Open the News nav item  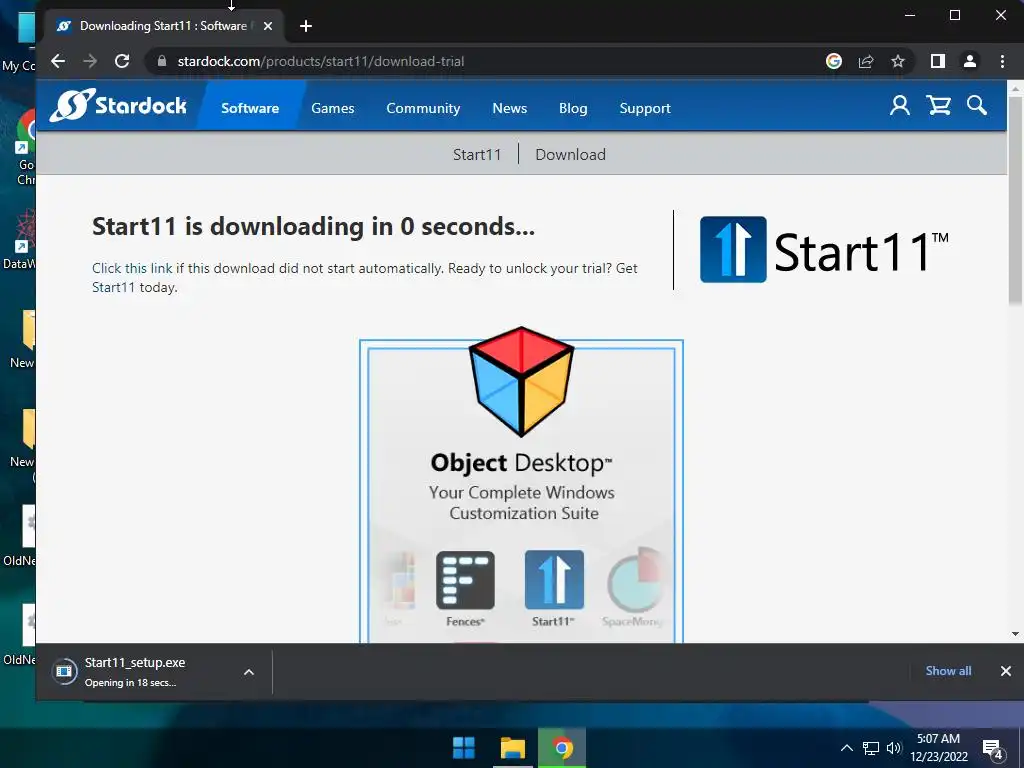click(x=509, y=108)
